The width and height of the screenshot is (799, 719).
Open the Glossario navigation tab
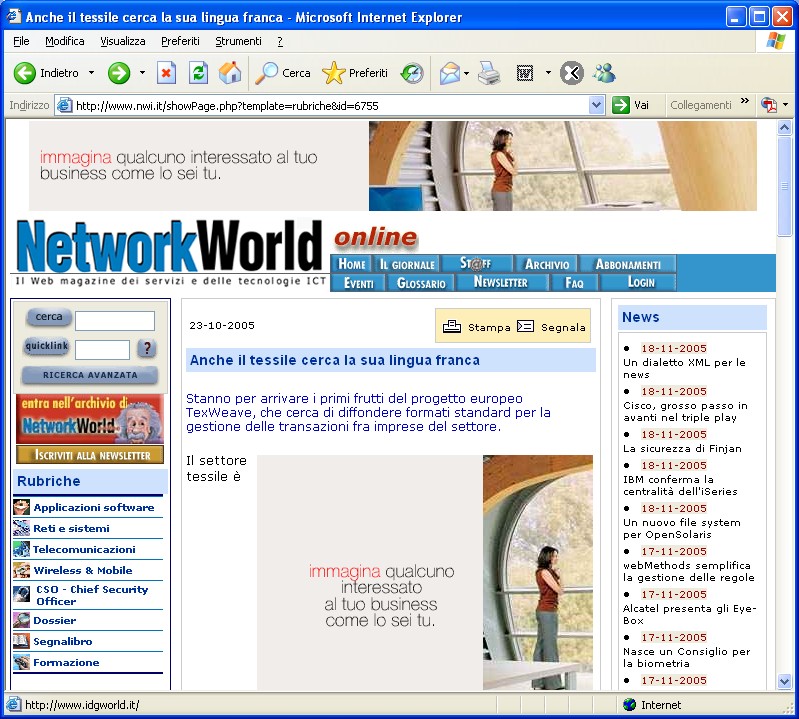tap(421, 283)
